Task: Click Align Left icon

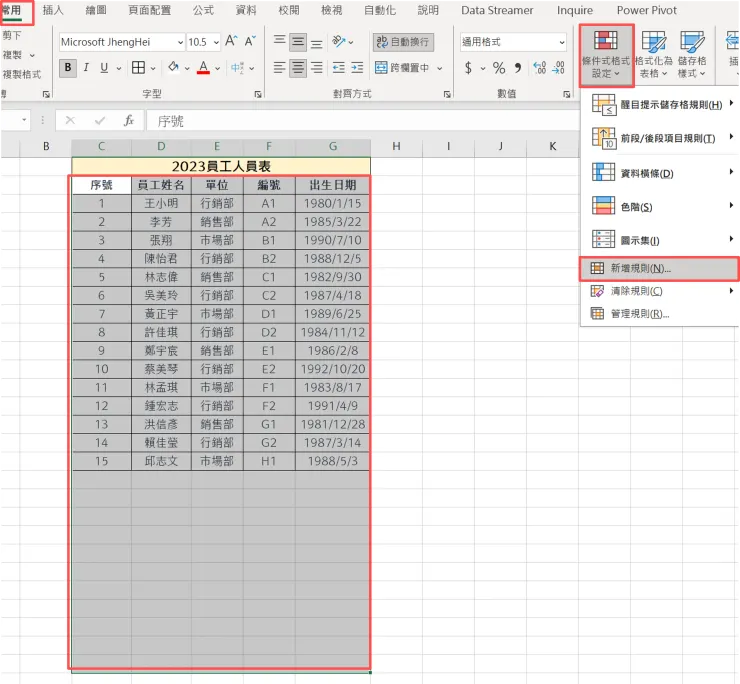Action: click(279, 68)
